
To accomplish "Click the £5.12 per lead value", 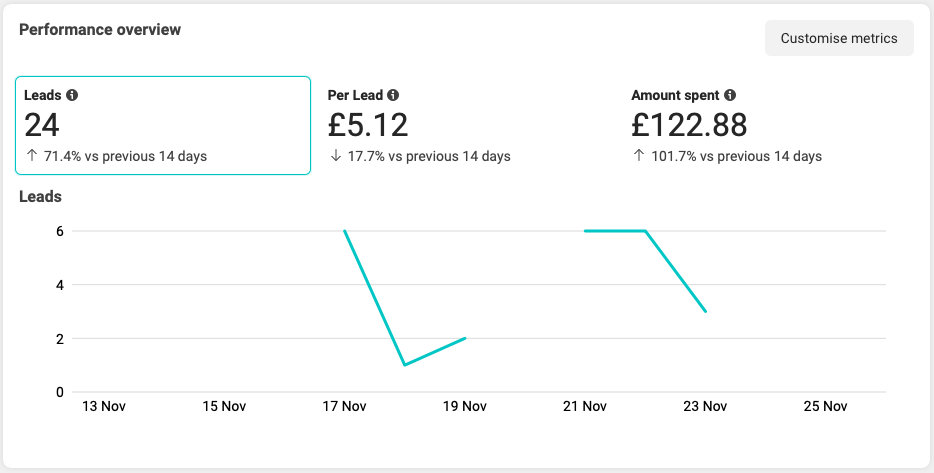I will point(368,125).
